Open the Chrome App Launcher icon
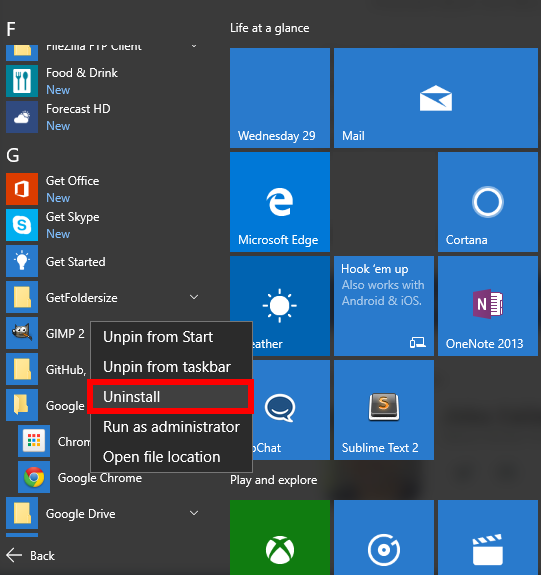Viewport: 541px width, 575px height. [34, 441]
